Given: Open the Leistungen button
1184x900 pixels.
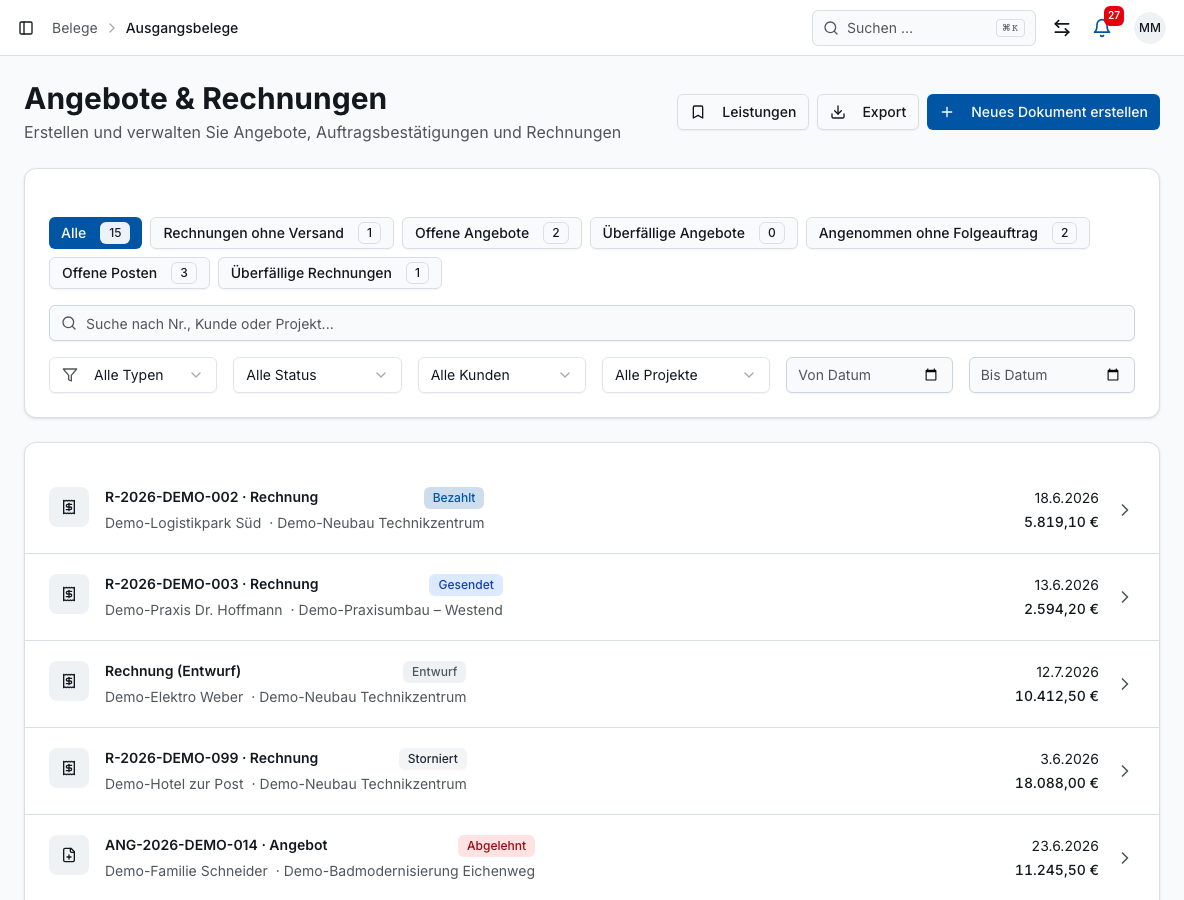Looking at the screenshot, I should [x=743, y=112].
